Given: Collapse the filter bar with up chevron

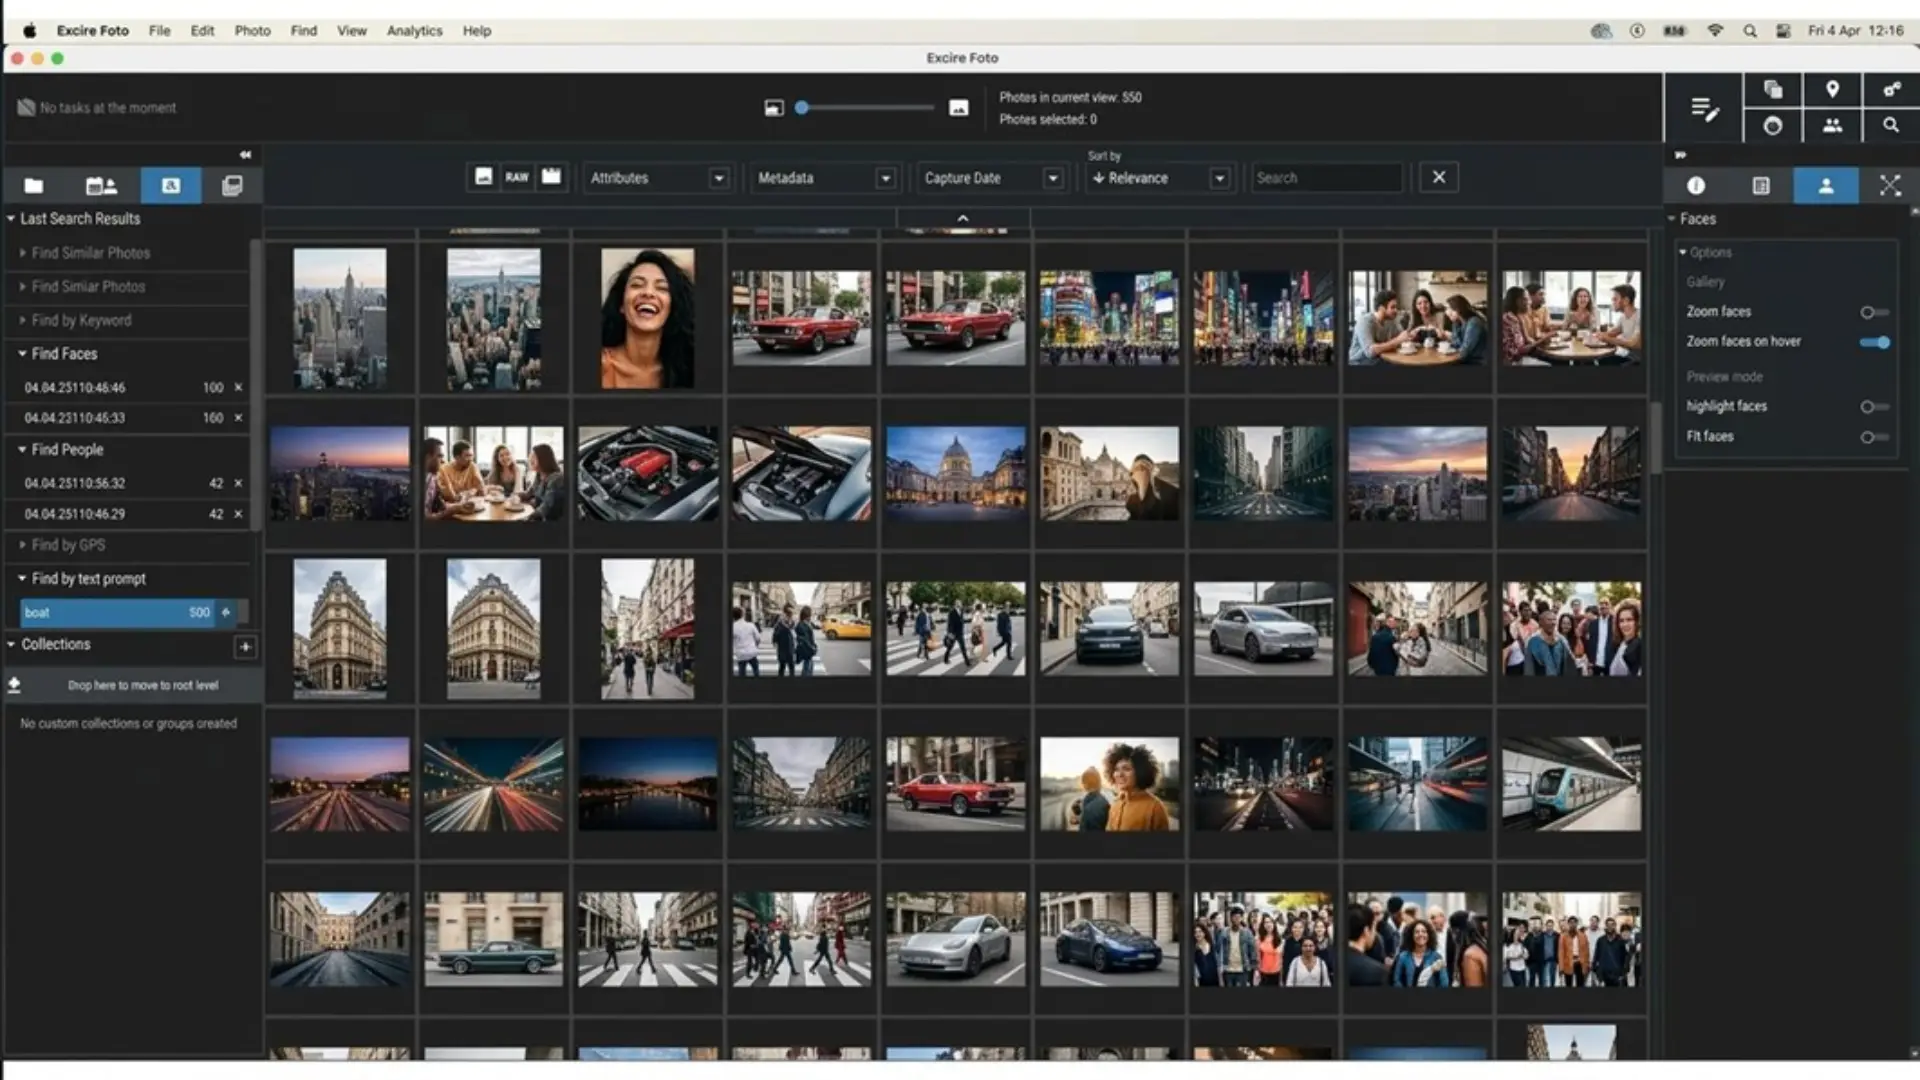Looking at the screenshot, I should point(963,218).
